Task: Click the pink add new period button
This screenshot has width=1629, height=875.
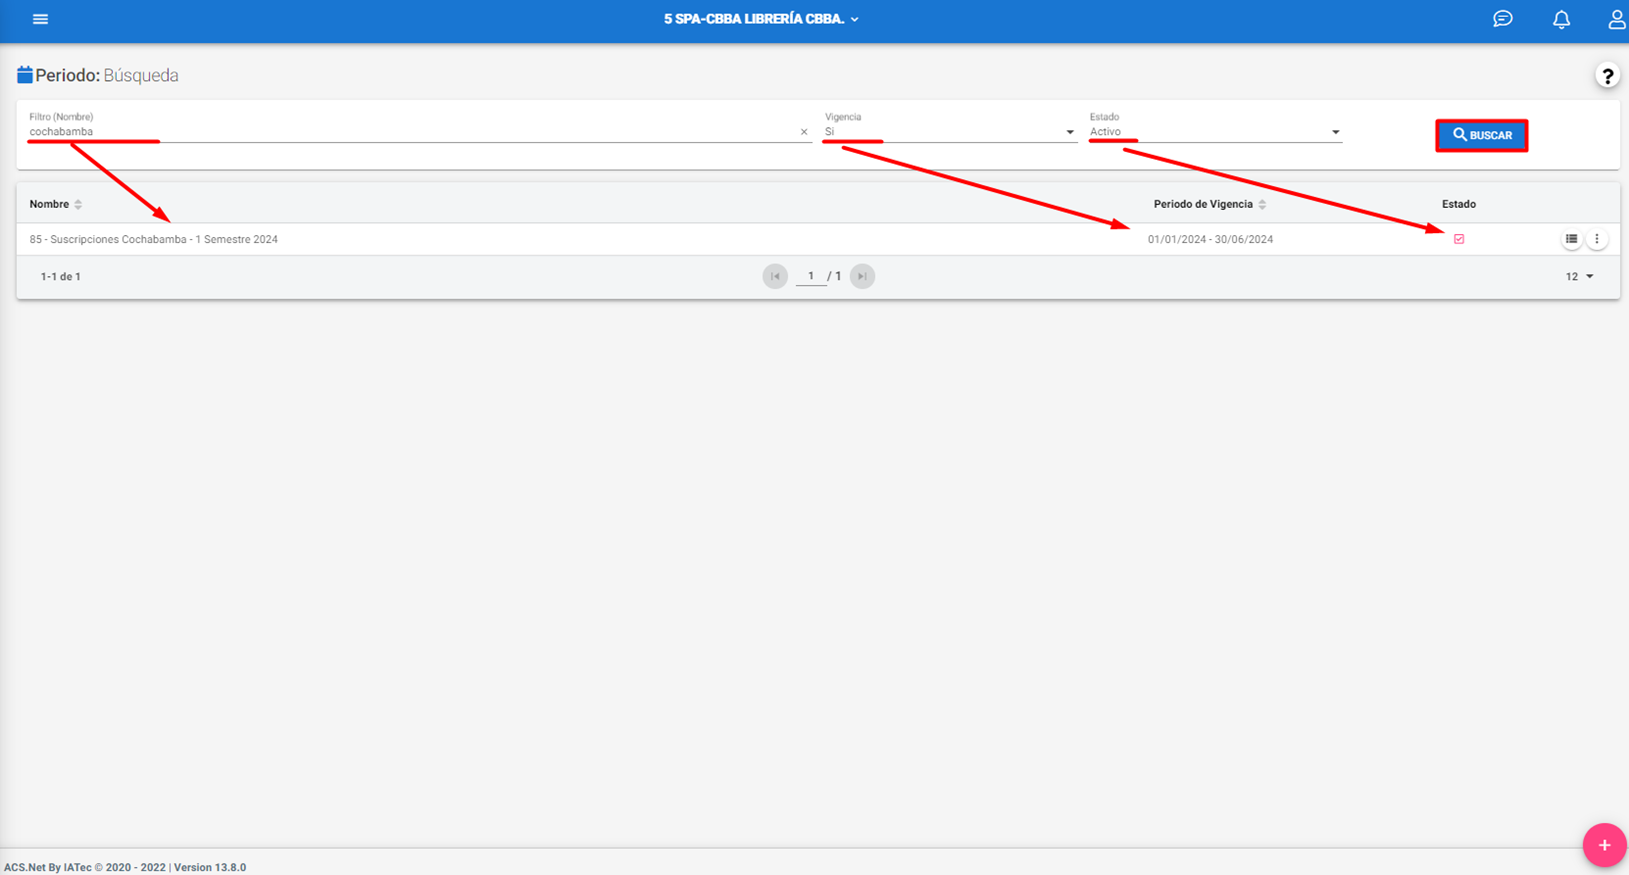Action: 1604,845
